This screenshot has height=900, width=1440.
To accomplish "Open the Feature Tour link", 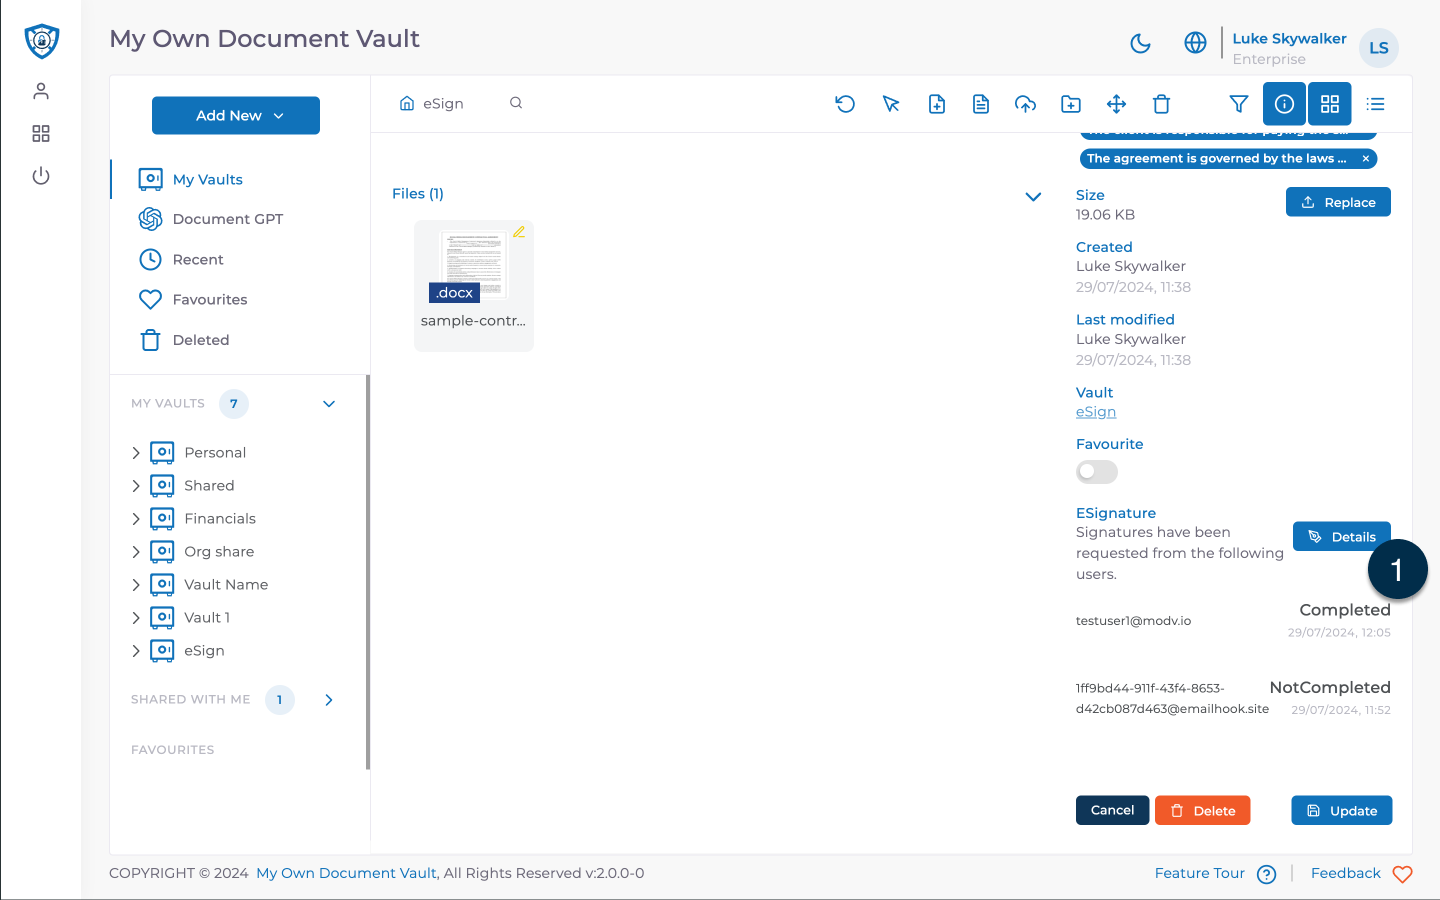I will [1200, 873].
